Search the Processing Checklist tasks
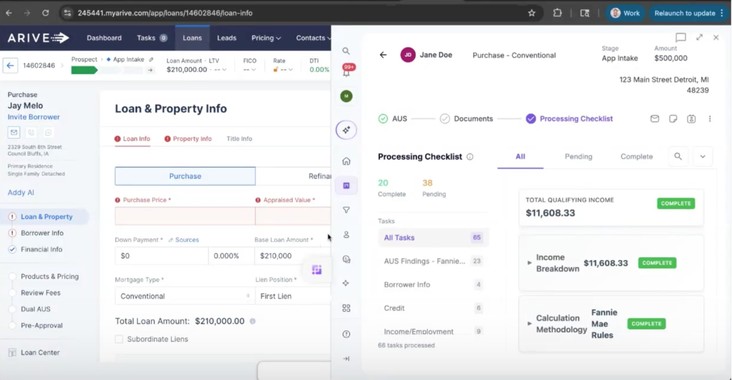 [x=678, y=156]
